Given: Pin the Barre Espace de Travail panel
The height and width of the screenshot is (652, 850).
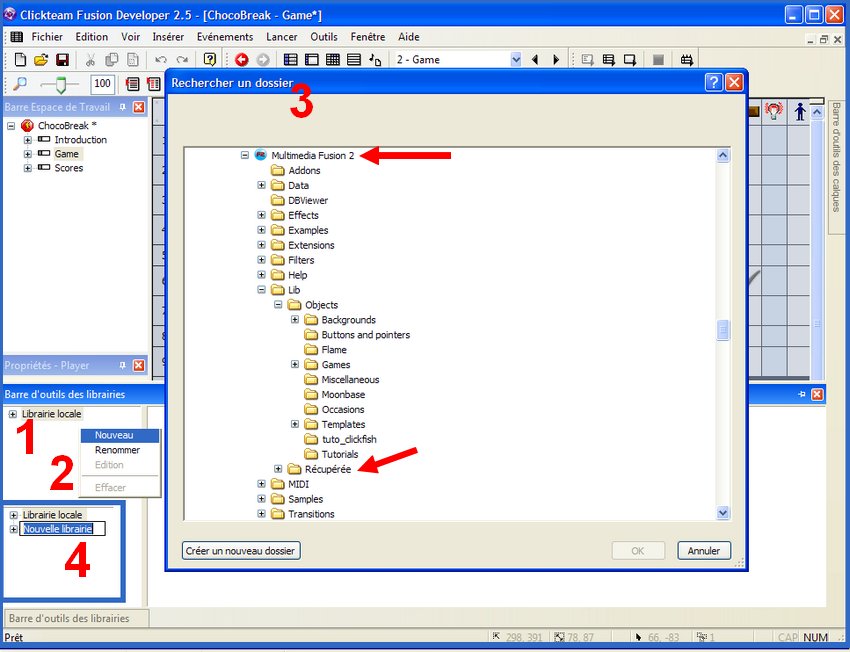Looking at the screenshot, I should click(123, 107).
